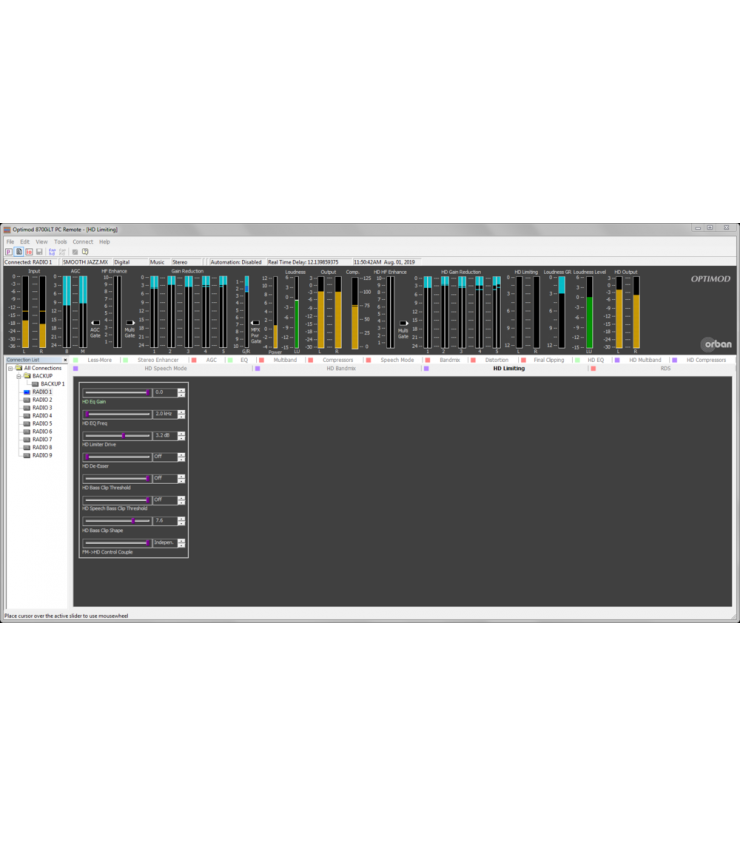This screenshot has height=846, width=740.
Task: Click the AGC Gate indicator
Action: (x=95, y=323)
